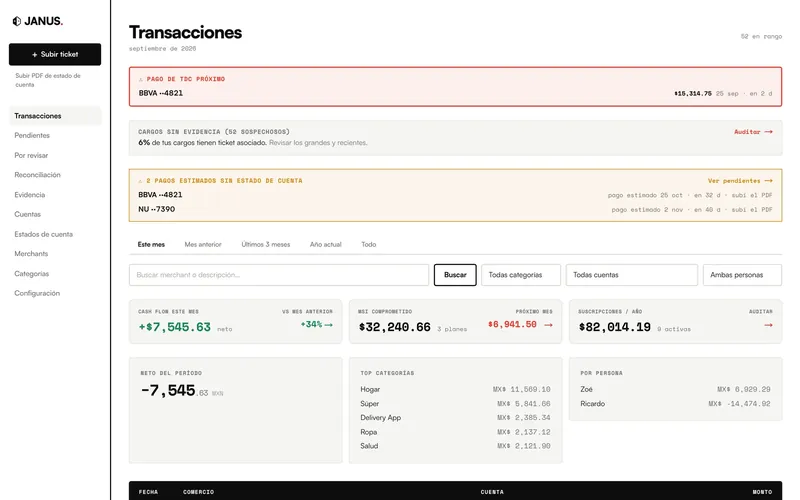Go to Estados de cuenta in sidebar
This screenshot has width=800, height=500.
click(x=43, y=234)
